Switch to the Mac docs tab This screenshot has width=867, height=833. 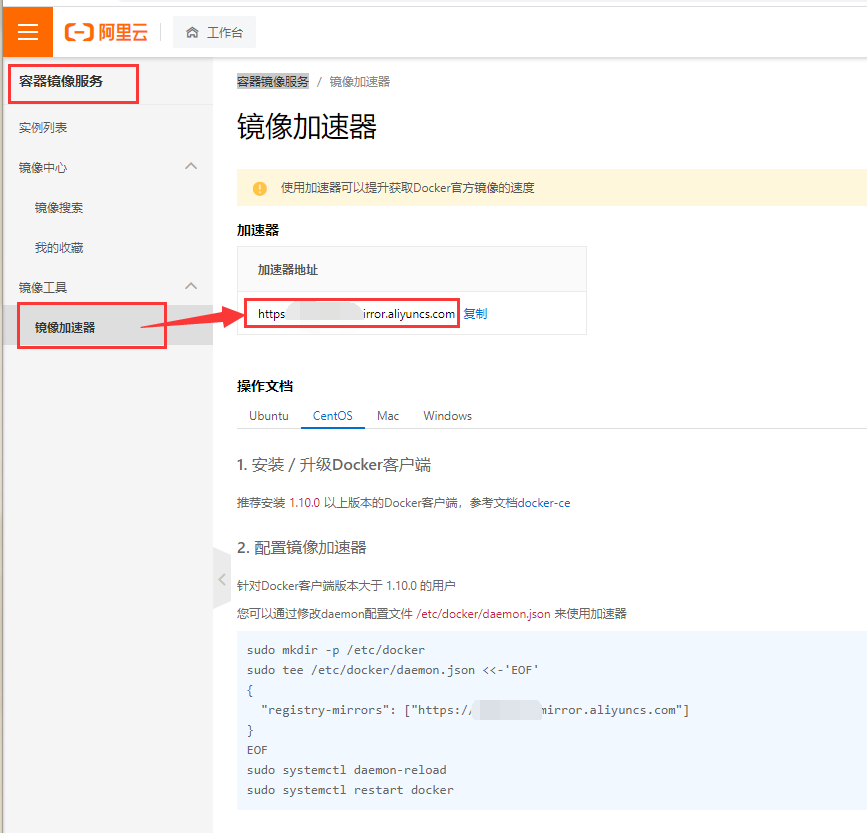point(388,416)
